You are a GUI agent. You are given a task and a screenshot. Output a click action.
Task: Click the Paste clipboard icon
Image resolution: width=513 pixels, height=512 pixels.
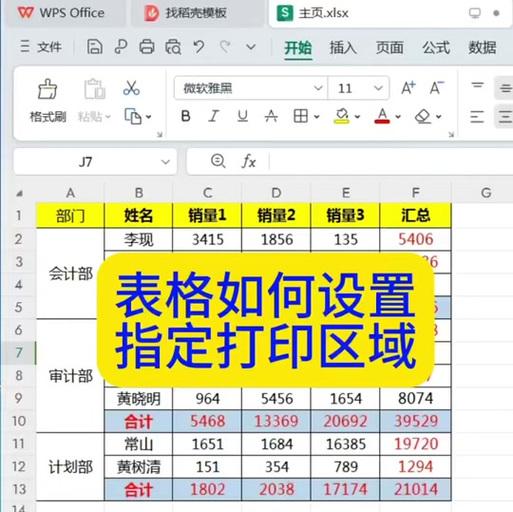95,89
